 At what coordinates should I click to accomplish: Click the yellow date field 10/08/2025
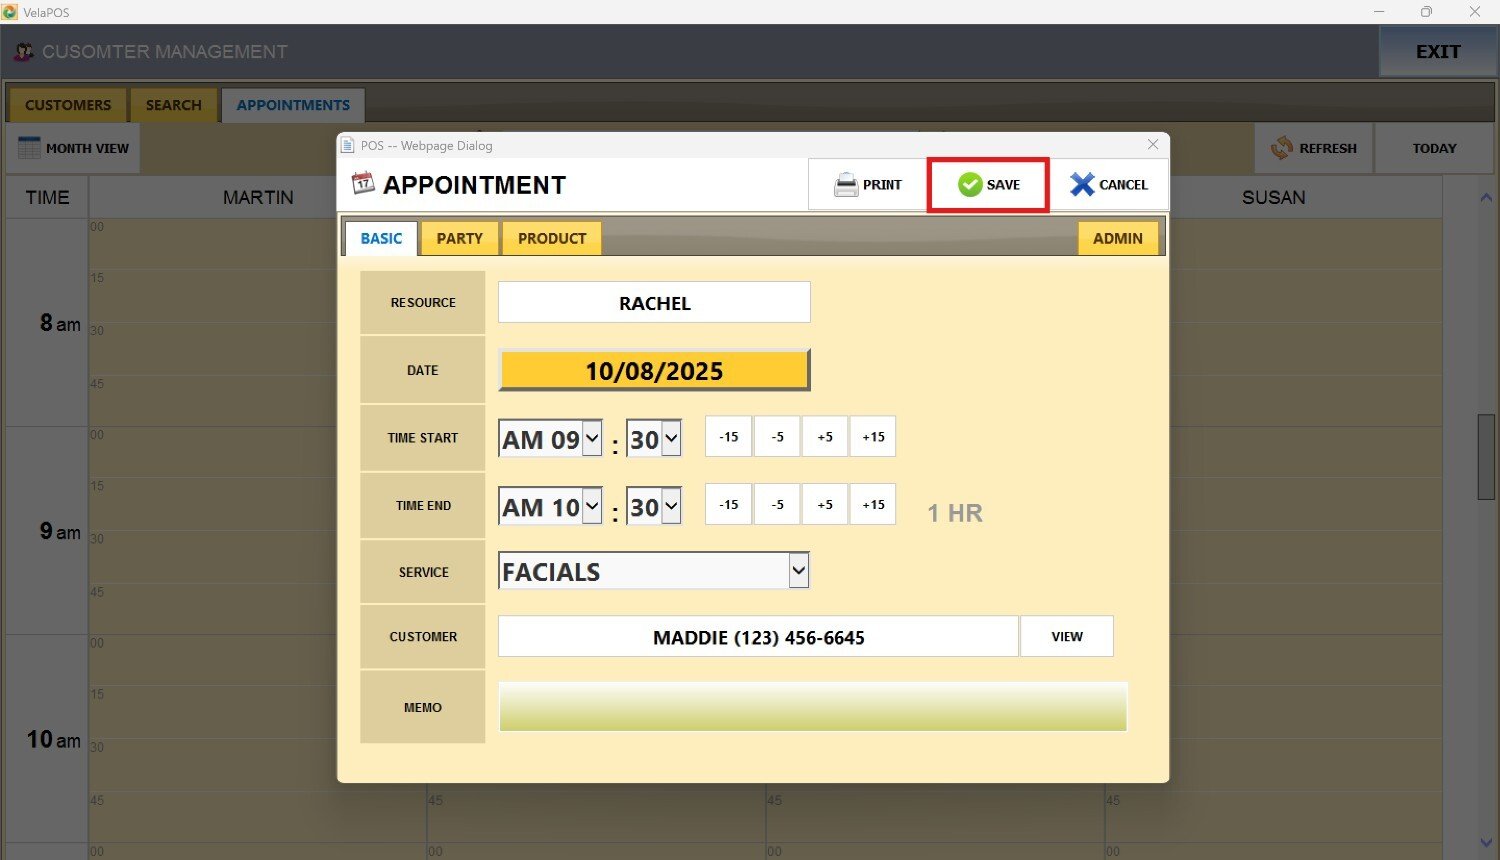(x=654, y=371)
